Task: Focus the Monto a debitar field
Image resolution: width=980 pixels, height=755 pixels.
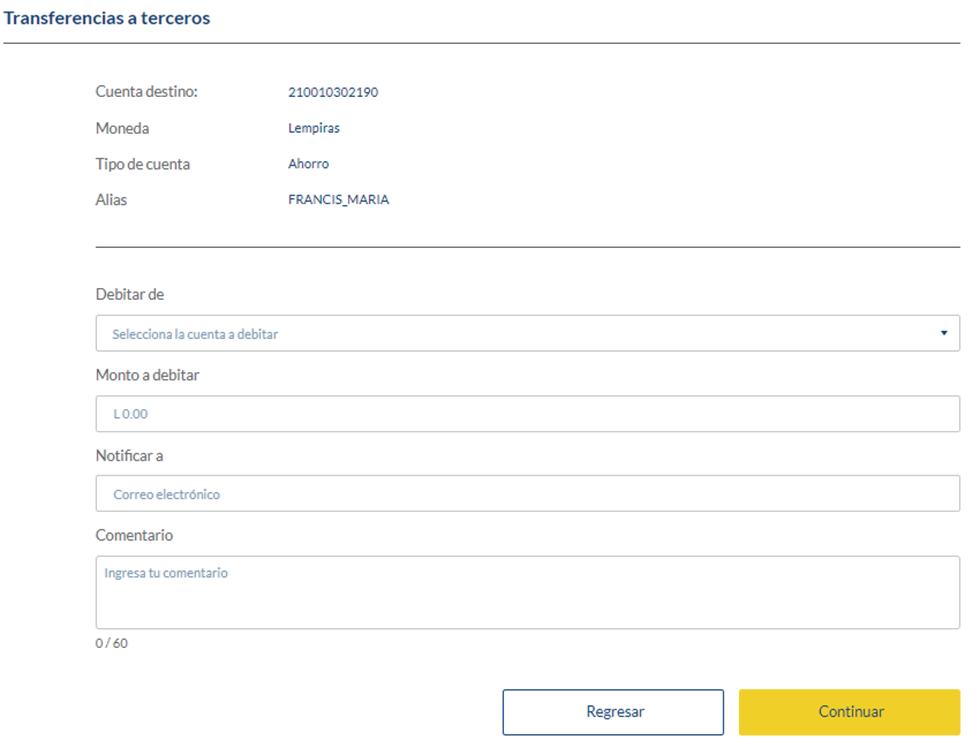Action: (x=528, y=414)
